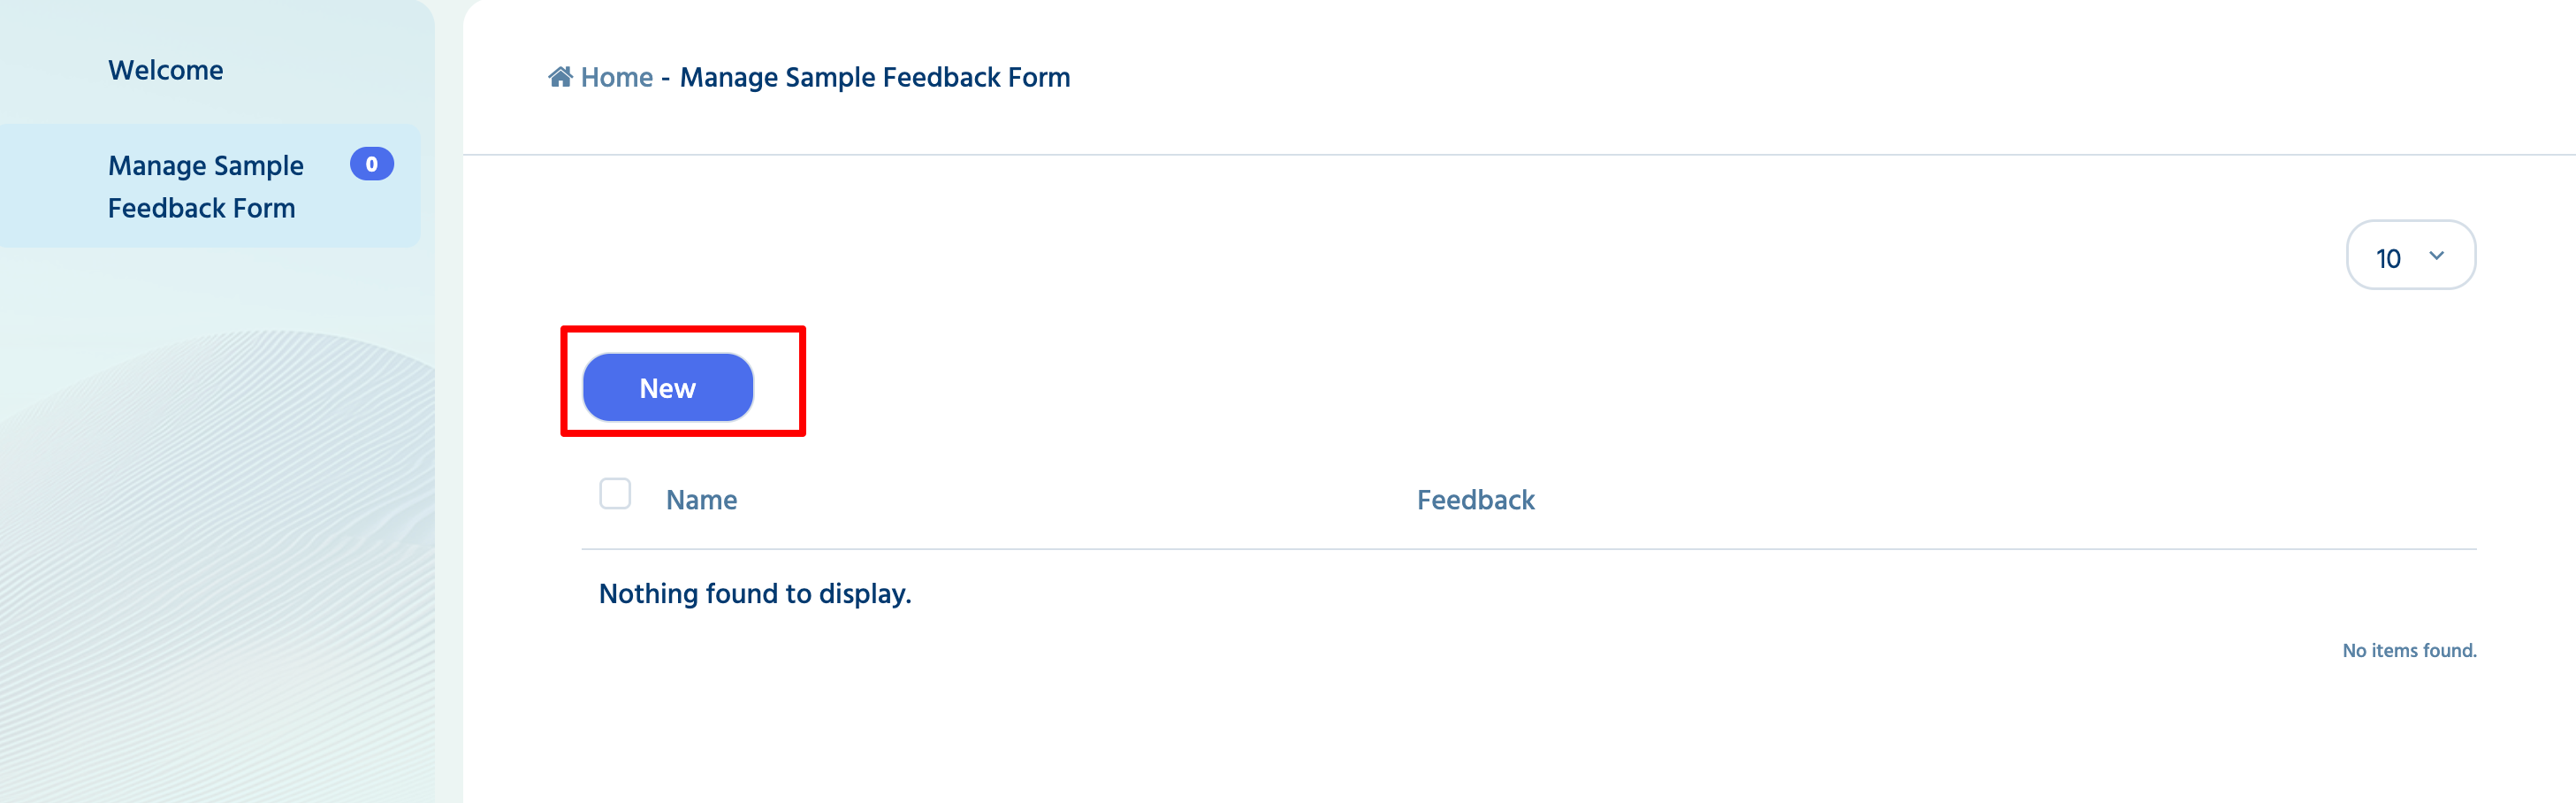Expand the chevron arrow next to 10
Image resolution: width=2576 pixels, height=803 pixels.
pos(2437,256)
